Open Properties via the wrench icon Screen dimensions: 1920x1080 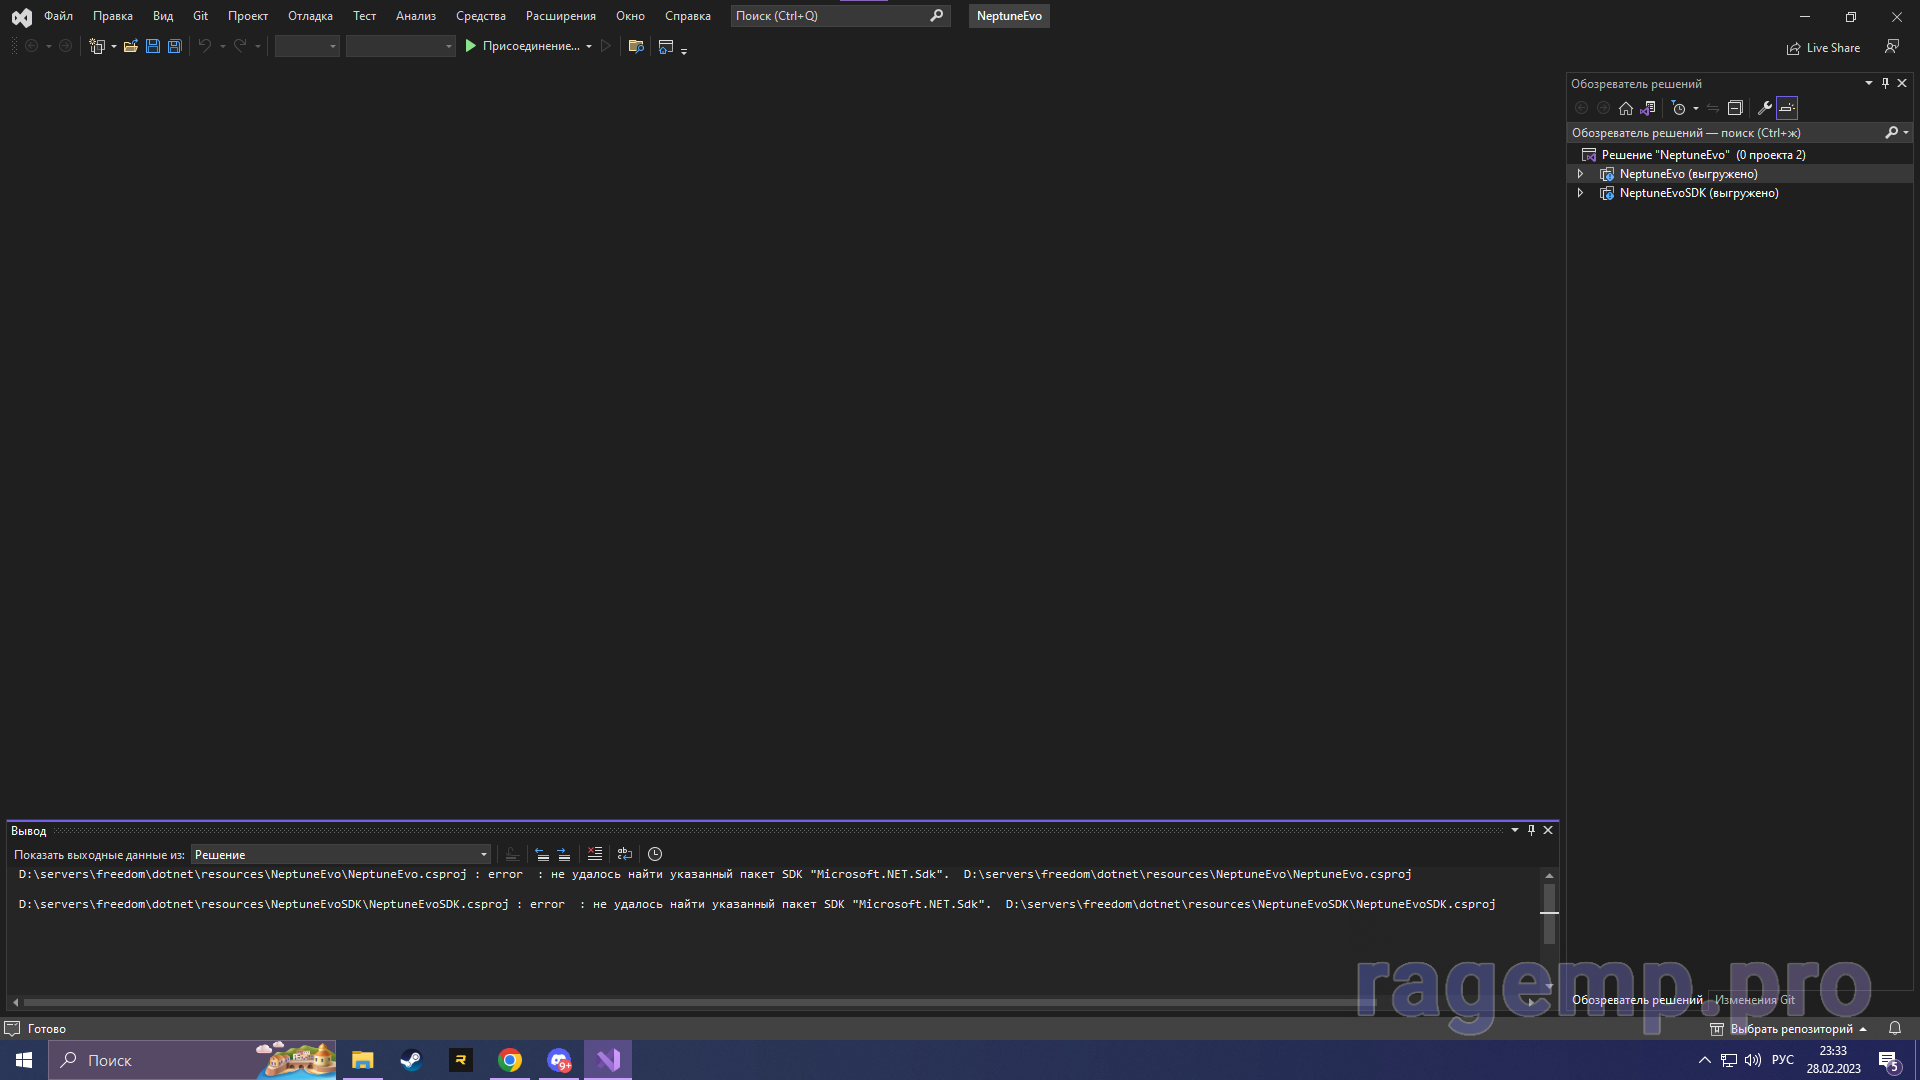pos(1765,108)
